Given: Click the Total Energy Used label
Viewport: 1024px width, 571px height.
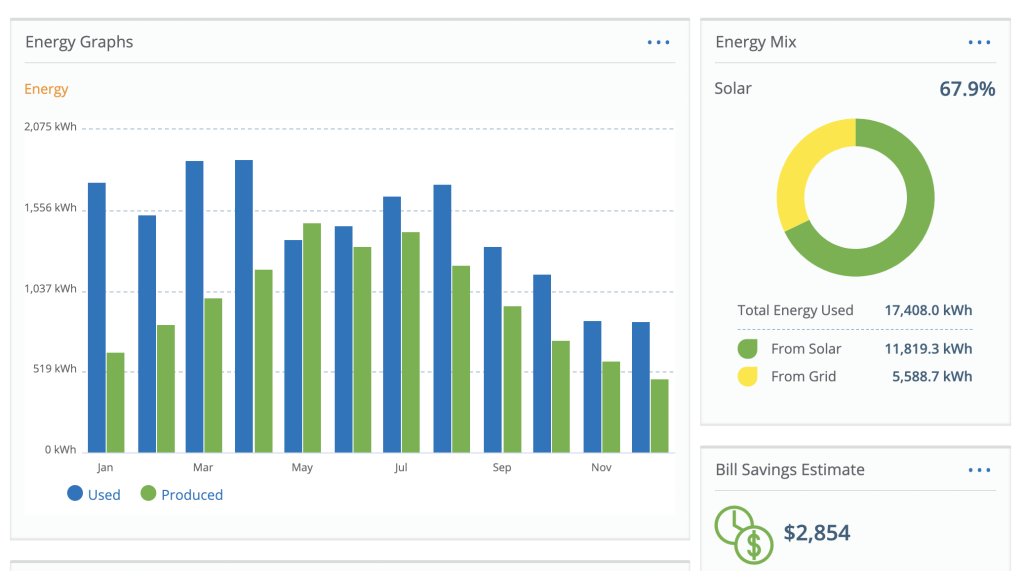Looking at the screenshot, I should tap(795, 310).
